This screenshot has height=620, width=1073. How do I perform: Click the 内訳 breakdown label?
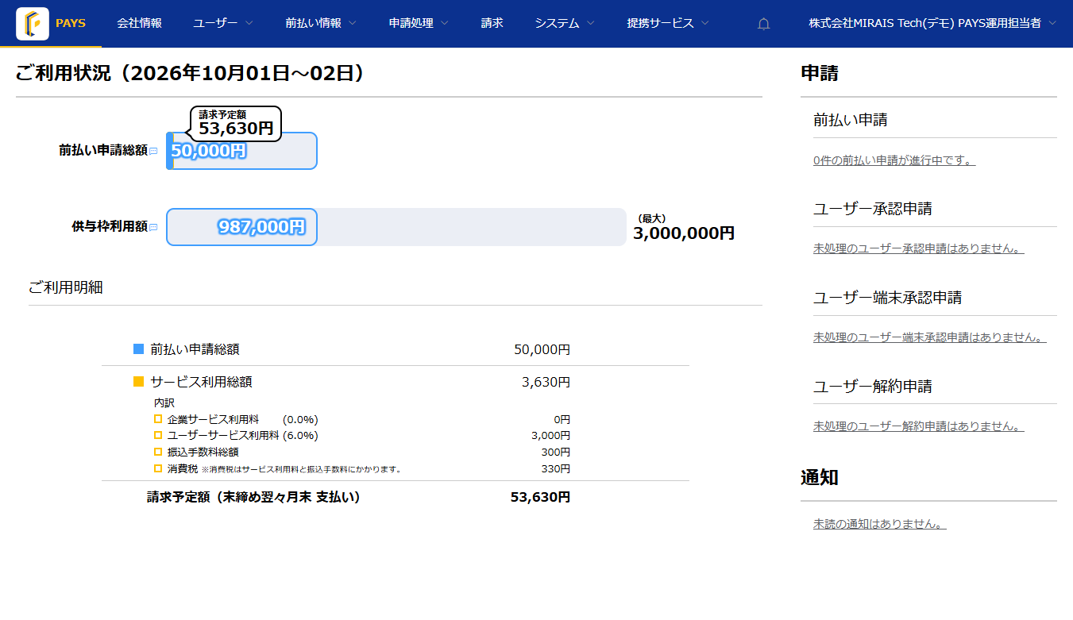click(164, 403)
